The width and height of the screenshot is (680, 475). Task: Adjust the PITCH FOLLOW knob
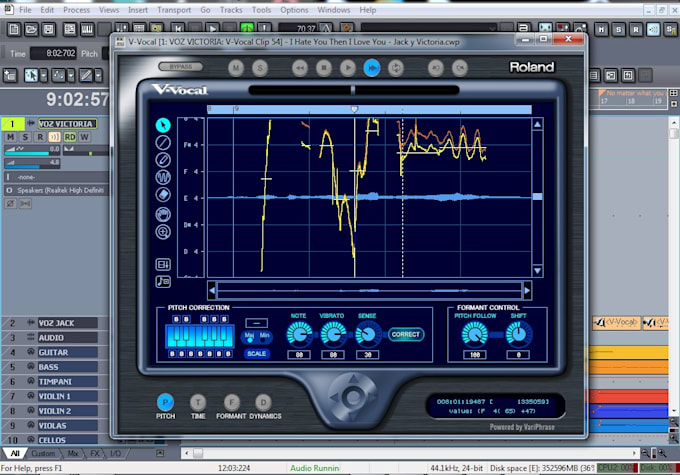coord(472,334)
